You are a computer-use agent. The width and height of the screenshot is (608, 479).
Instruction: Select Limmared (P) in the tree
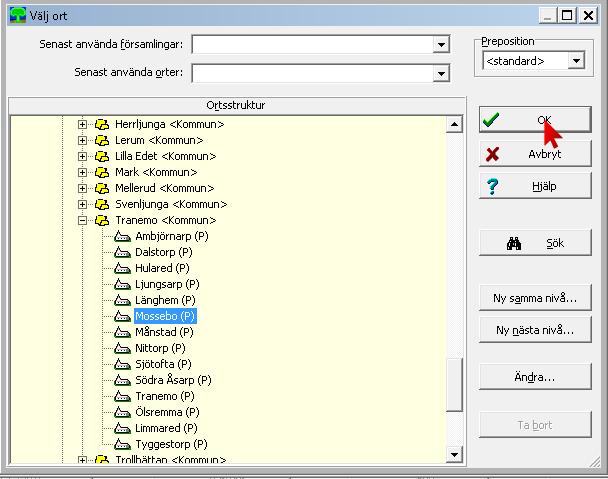(x=166, y=428)
